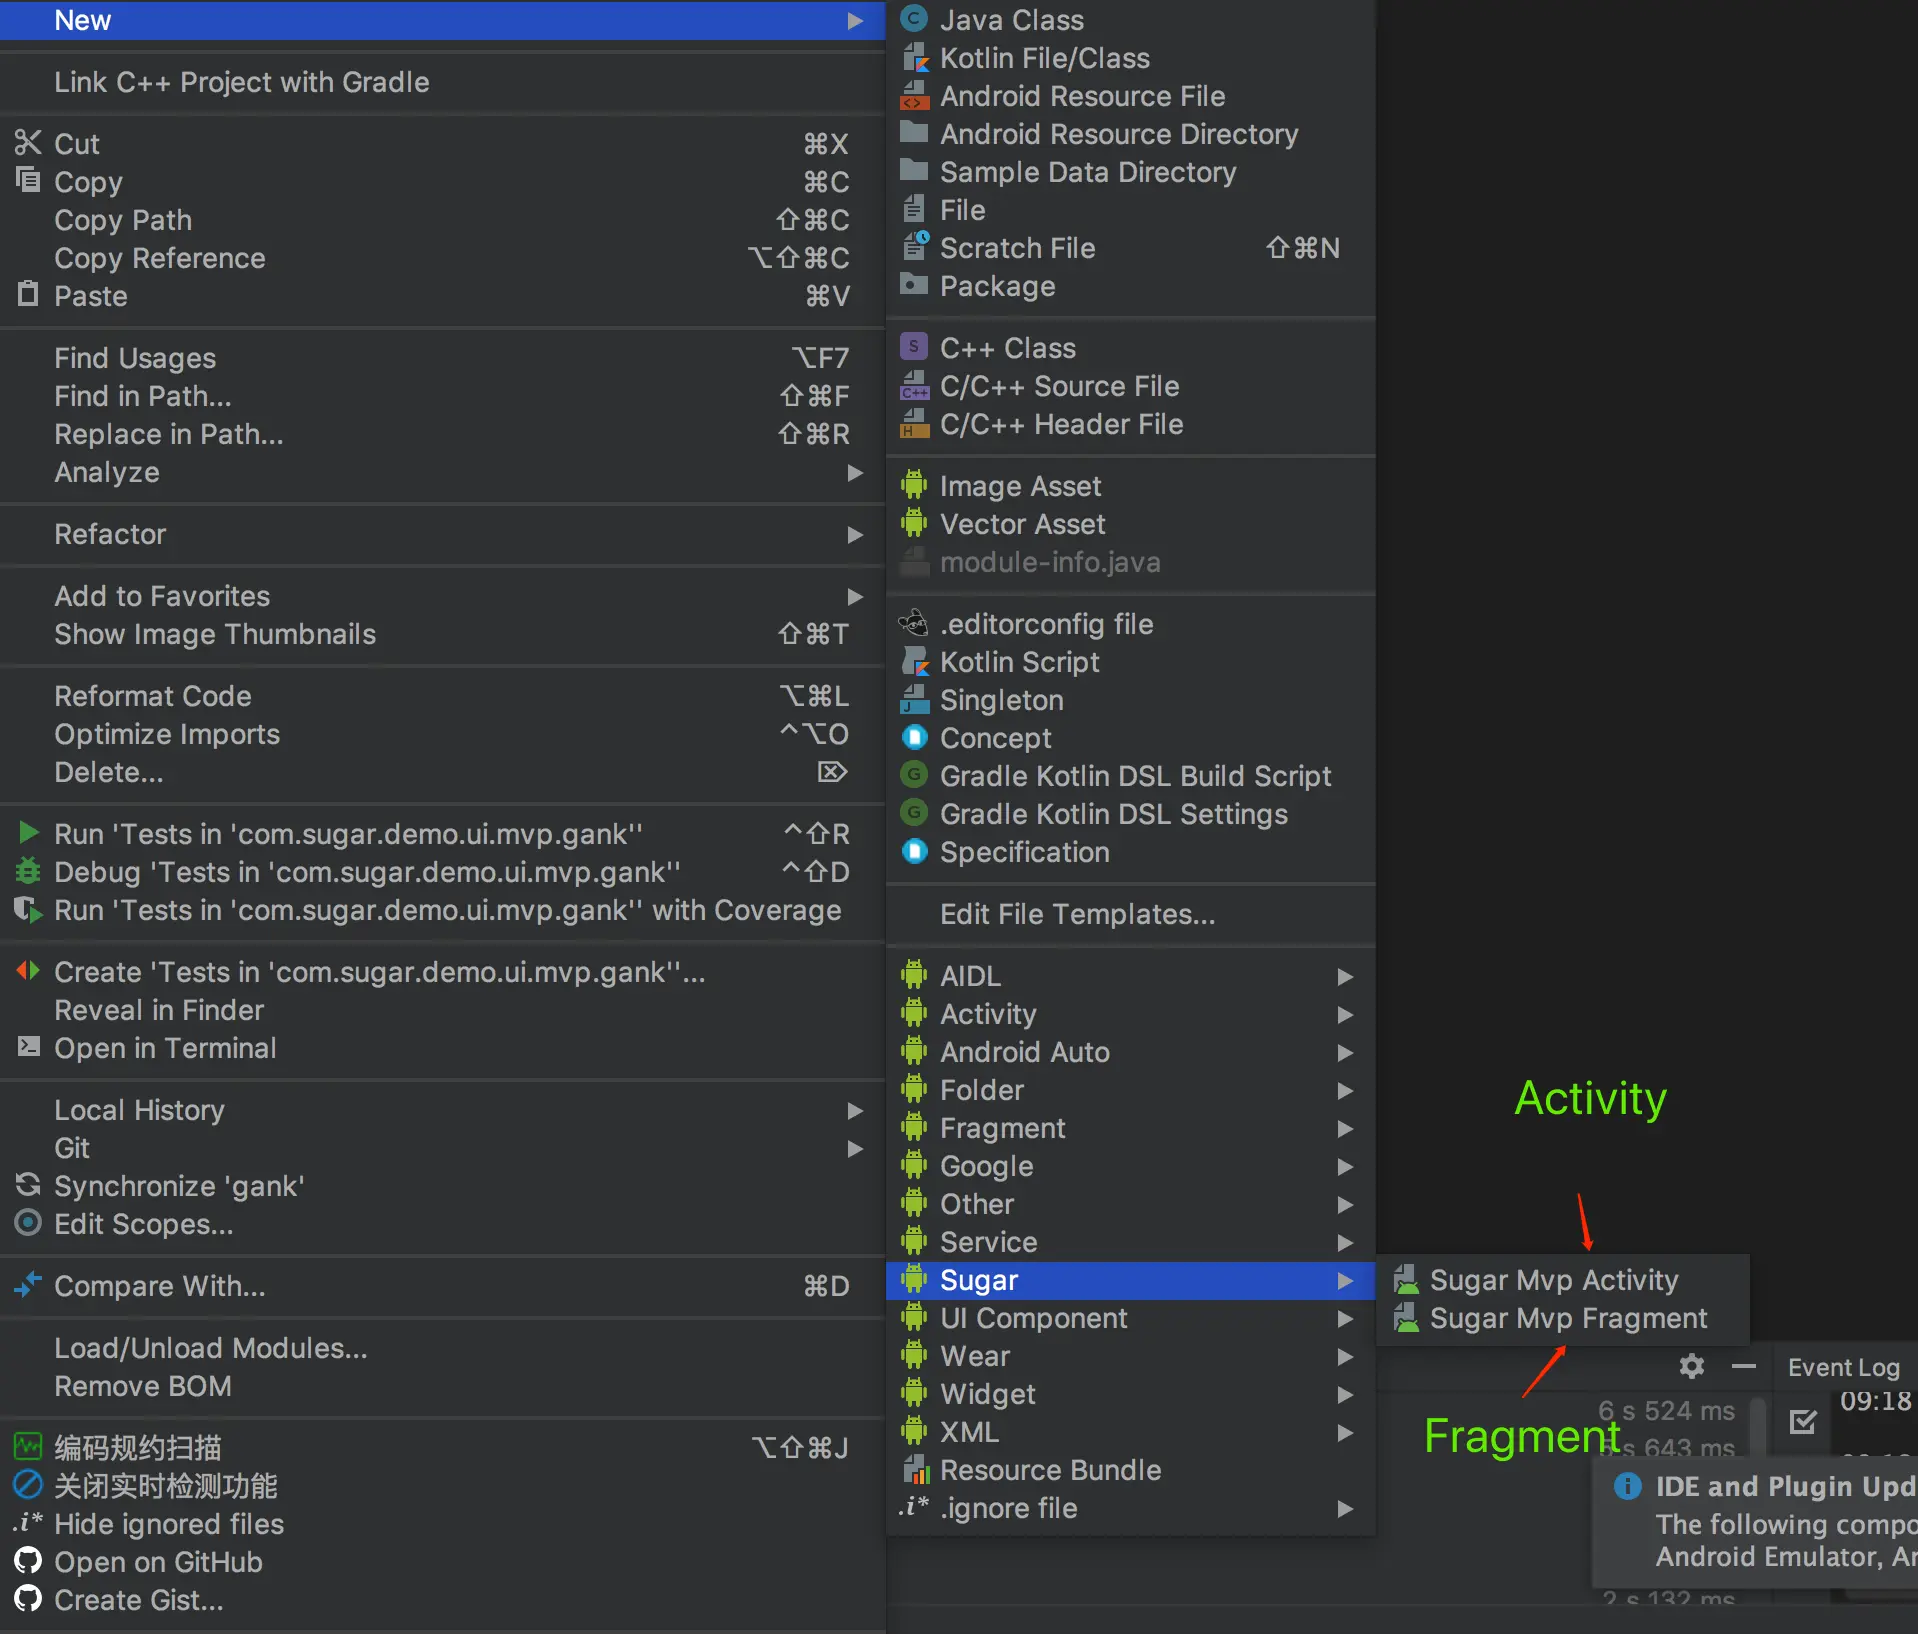Image resolution: width=1918 pixels, height=1634 pixels.
Task: Open the settings gear in the tool window
Action: pyautogui.click(x=1691, y=1366)
